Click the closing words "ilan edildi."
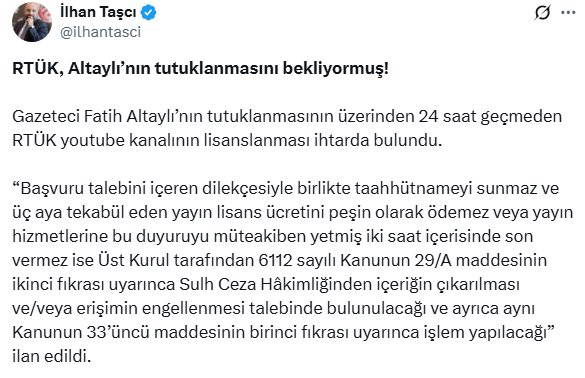Image resolution: width=585 pixels, height=378 pixels. (52, 356)
